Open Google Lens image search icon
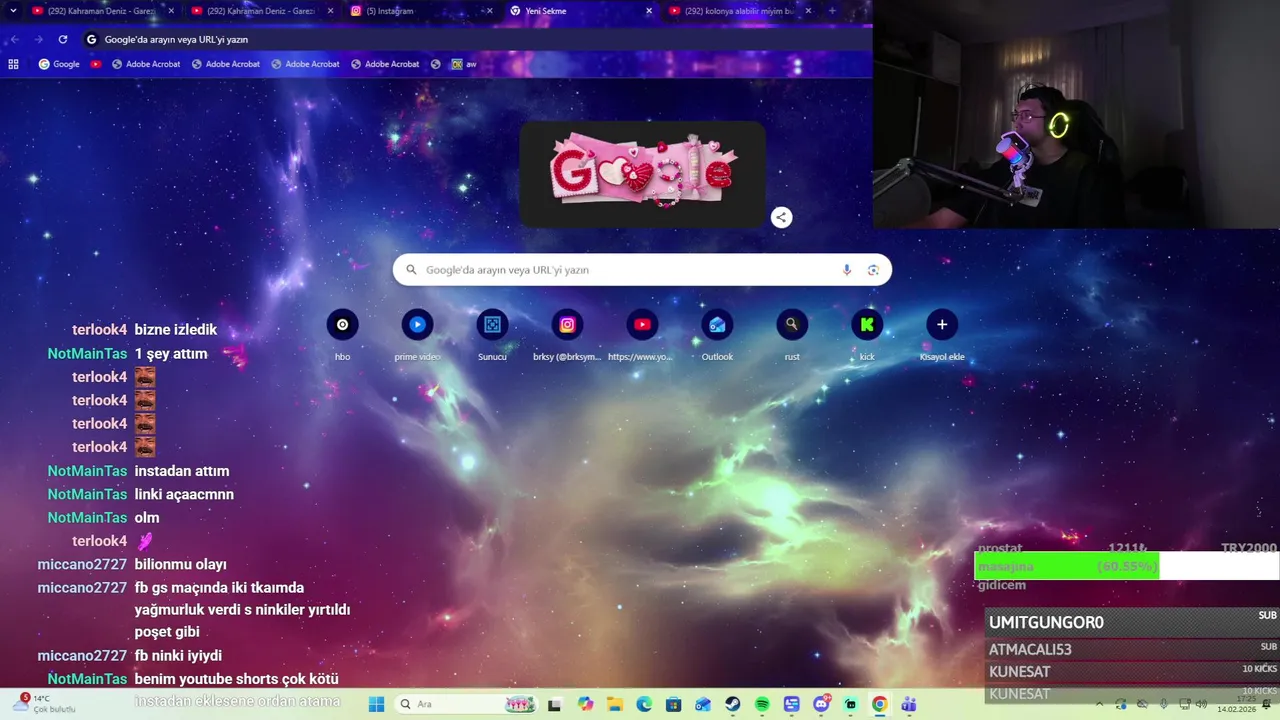The height and width of the screenshot is (720, 1280). [873, 270]
